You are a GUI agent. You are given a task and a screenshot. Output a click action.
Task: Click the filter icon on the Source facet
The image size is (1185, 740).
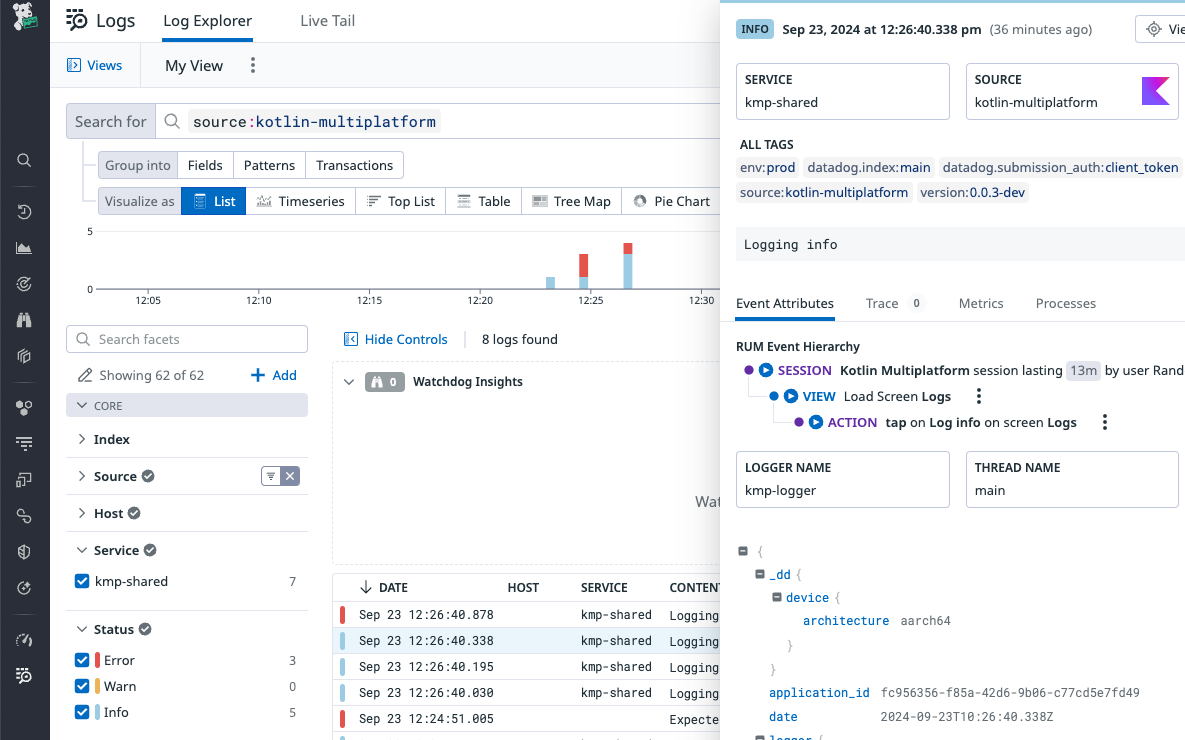click(x=269, y=475)
